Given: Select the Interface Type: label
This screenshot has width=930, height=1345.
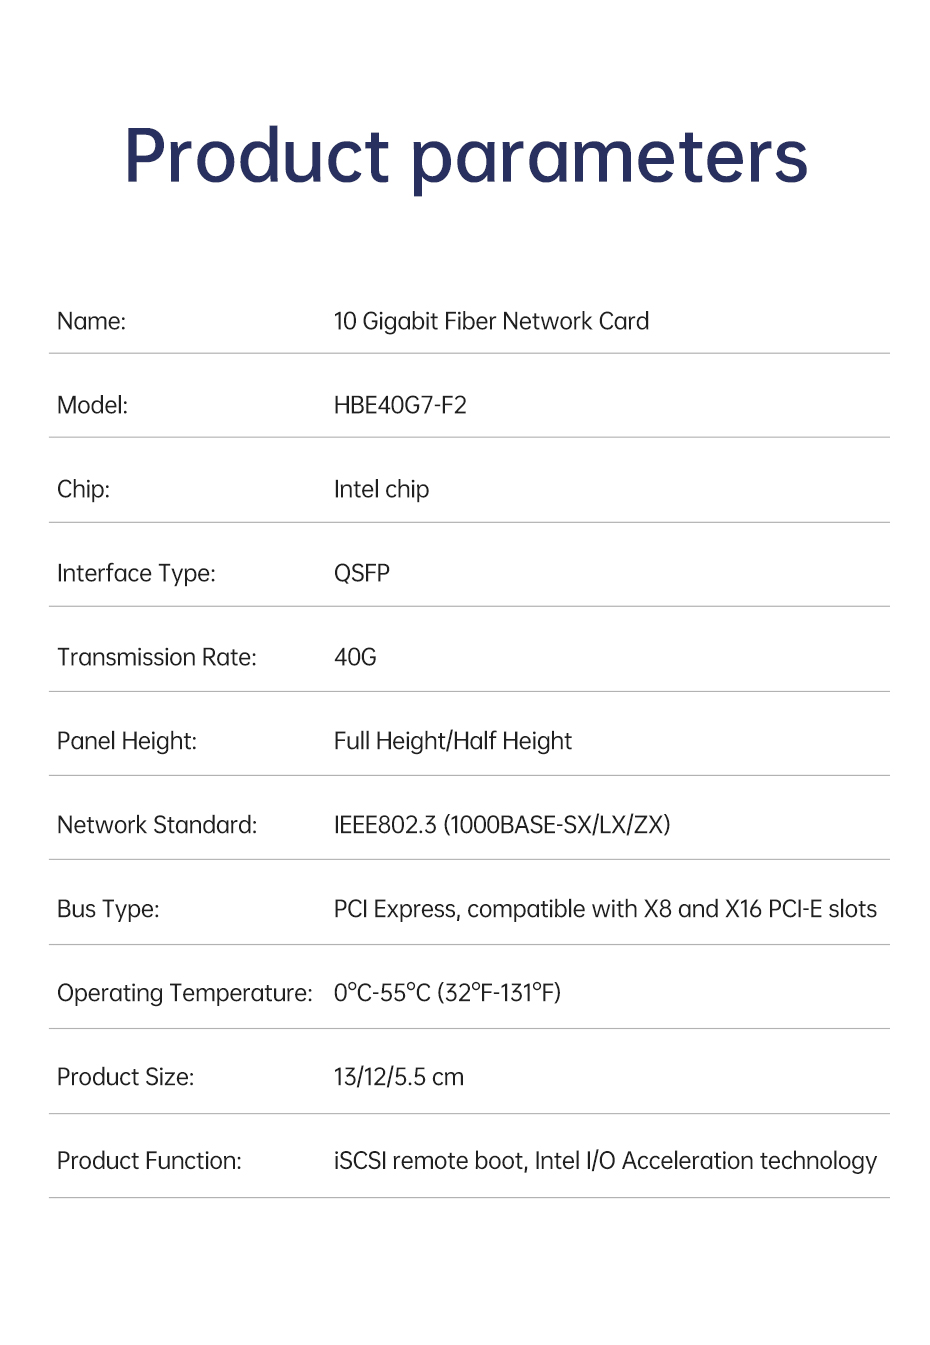Looking at the screenshot, I should [x=136, y=573].
